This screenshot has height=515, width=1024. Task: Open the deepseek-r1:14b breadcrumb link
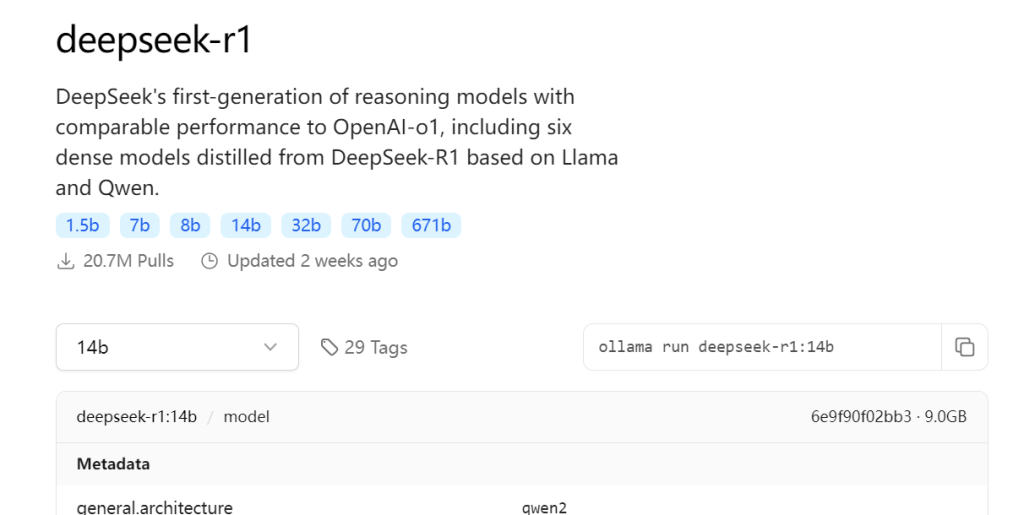tap(136, 416)
